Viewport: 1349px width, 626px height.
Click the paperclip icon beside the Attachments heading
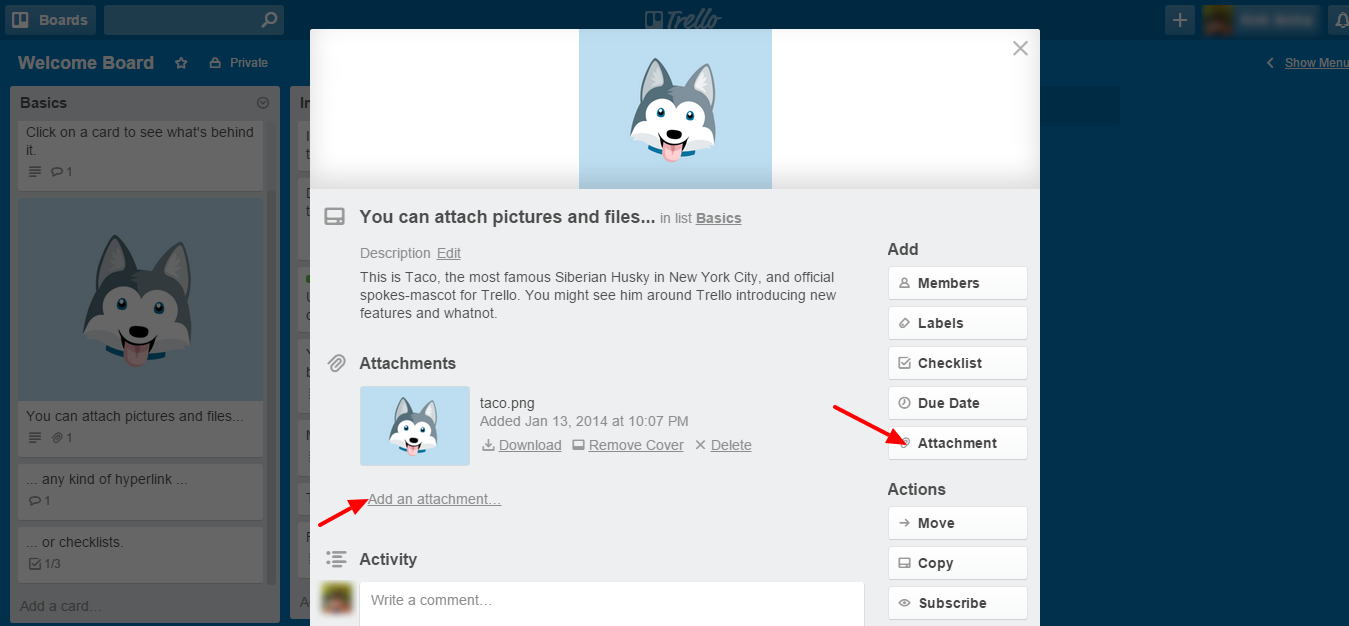point(336,363)
